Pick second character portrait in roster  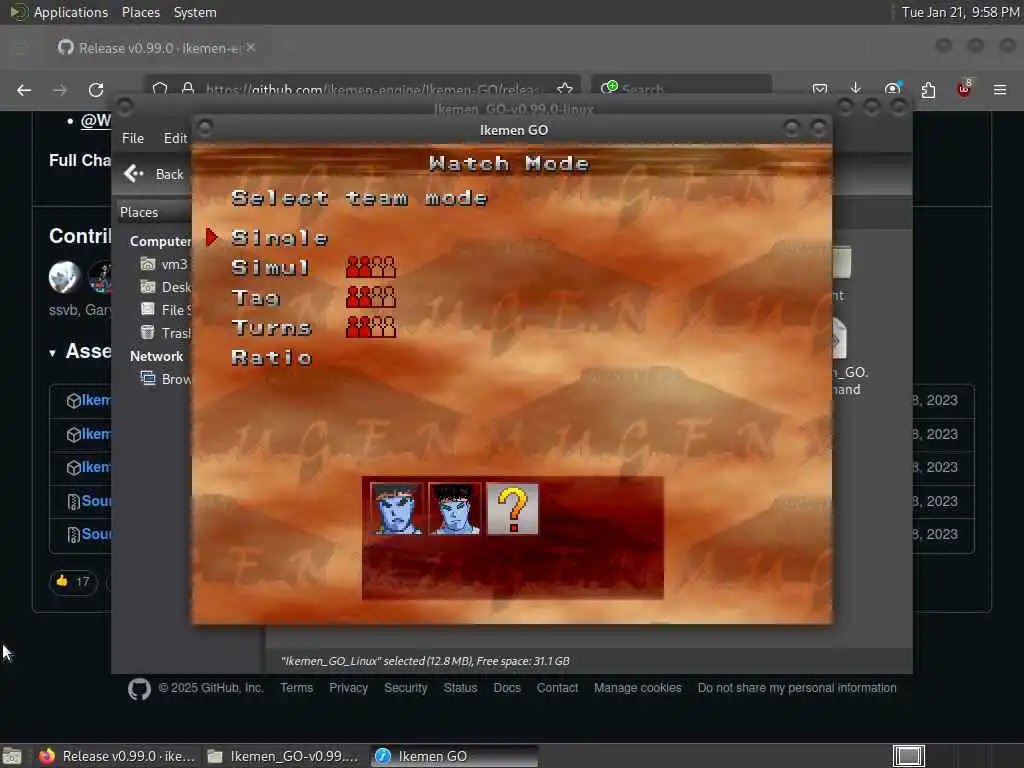coord(455,509)
